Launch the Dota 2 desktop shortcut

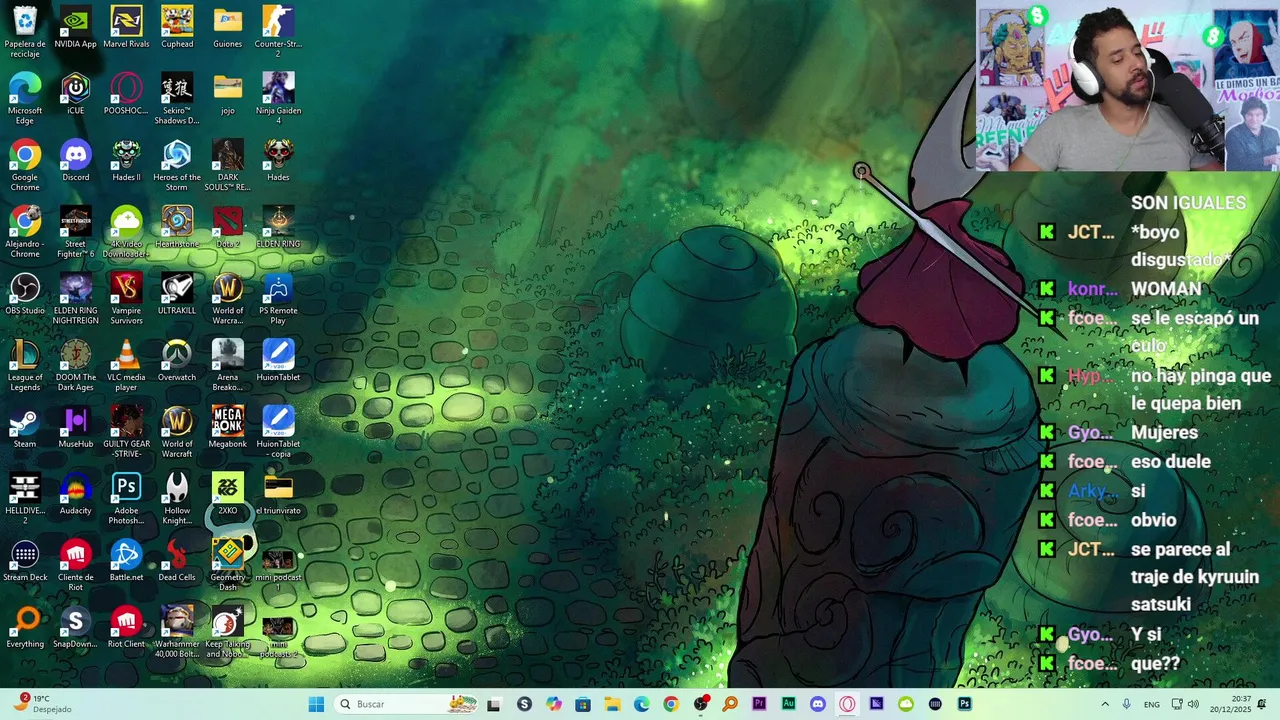click(x=227, y=227)
